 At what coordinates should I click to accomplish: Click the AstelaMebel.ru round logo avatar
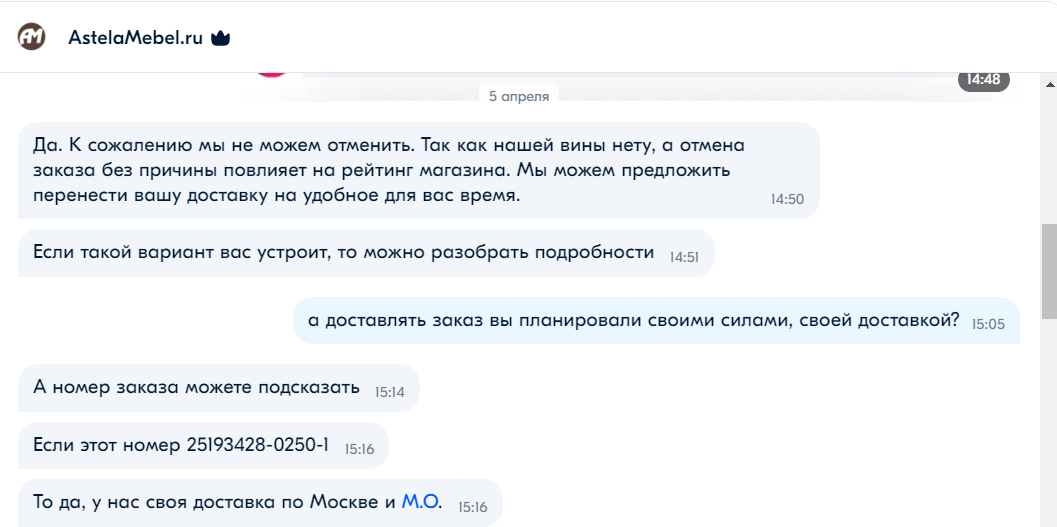[32, 38]
